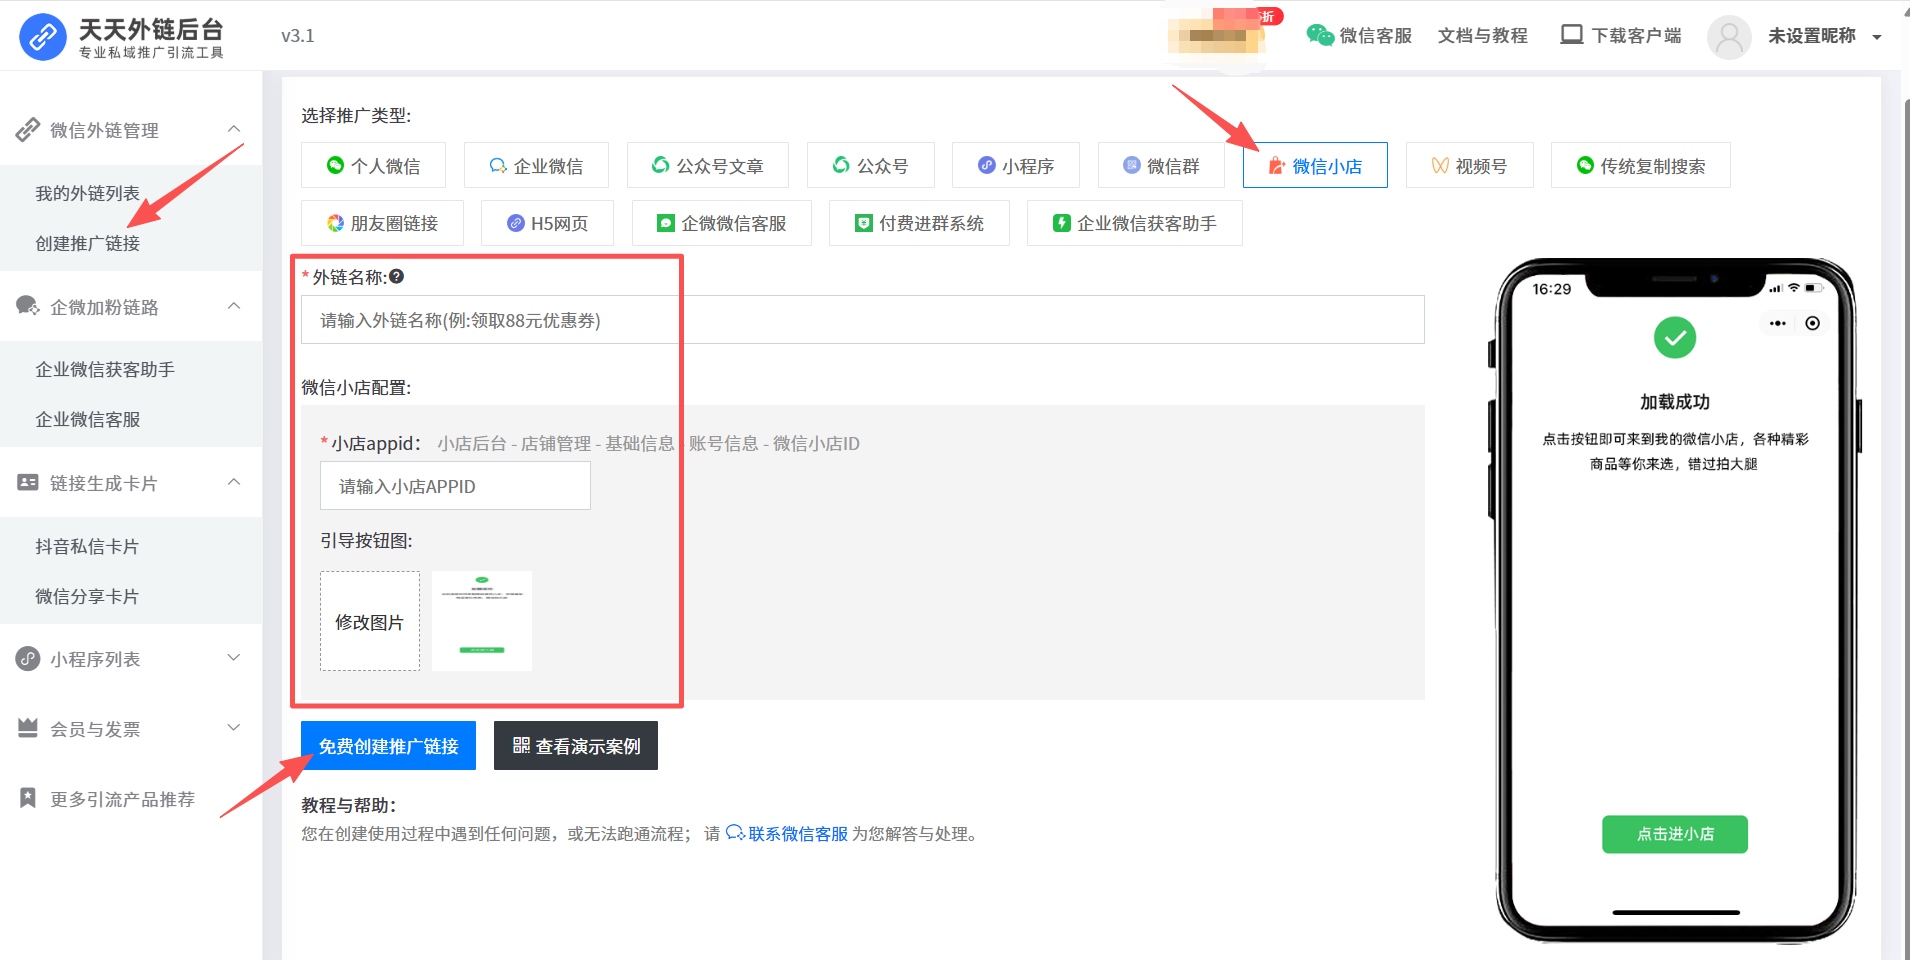Open 我的外链列表 in sidebar
The image size is (1910, 960).
[88, 193]
